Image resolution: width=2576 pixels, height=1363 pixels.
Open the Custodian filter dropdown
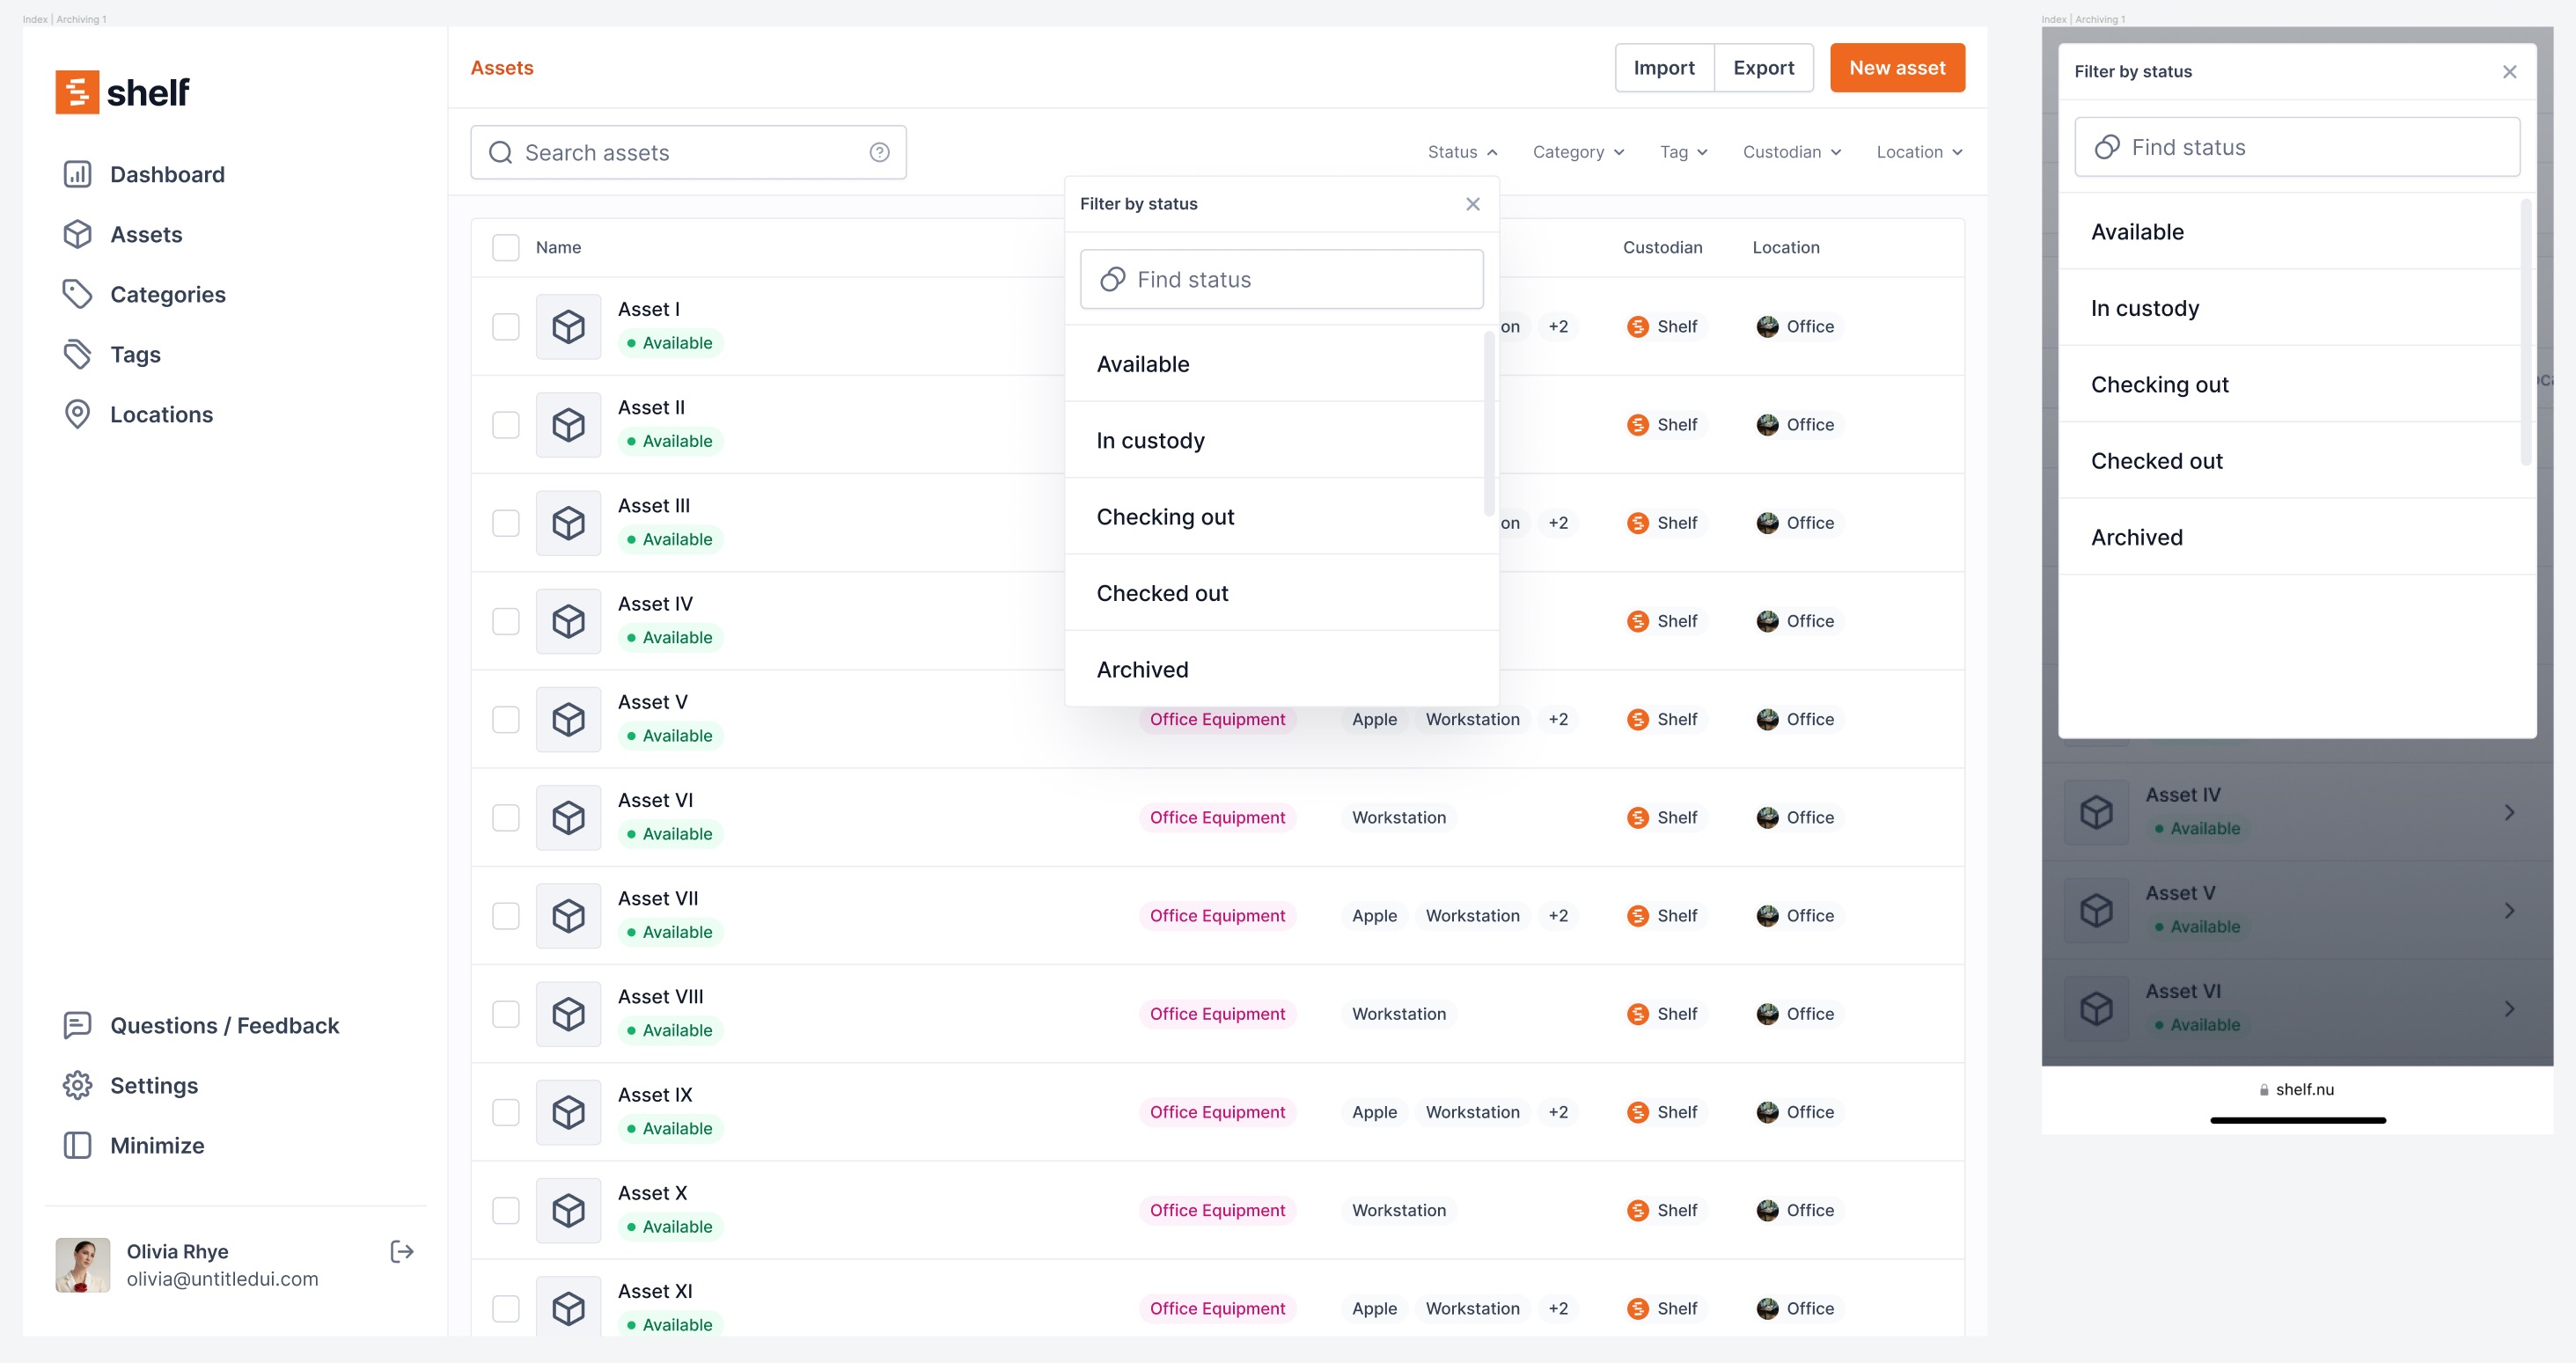pyautogui.click(x=1791, y=152)
